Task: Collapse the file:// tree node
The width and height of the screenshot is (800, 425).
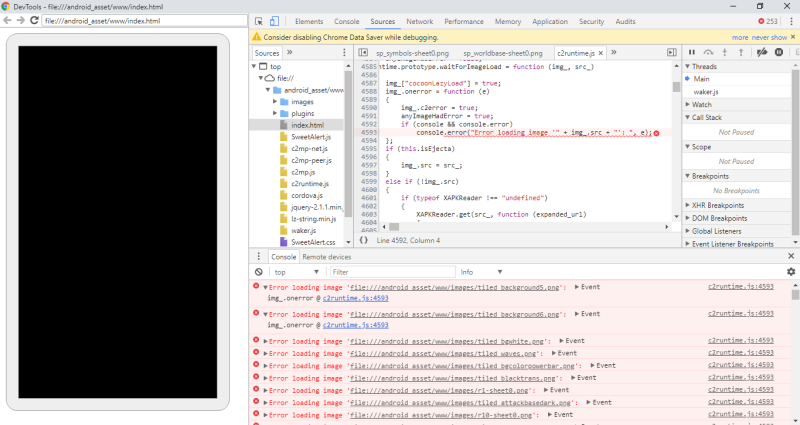Action: click(261, 78)
